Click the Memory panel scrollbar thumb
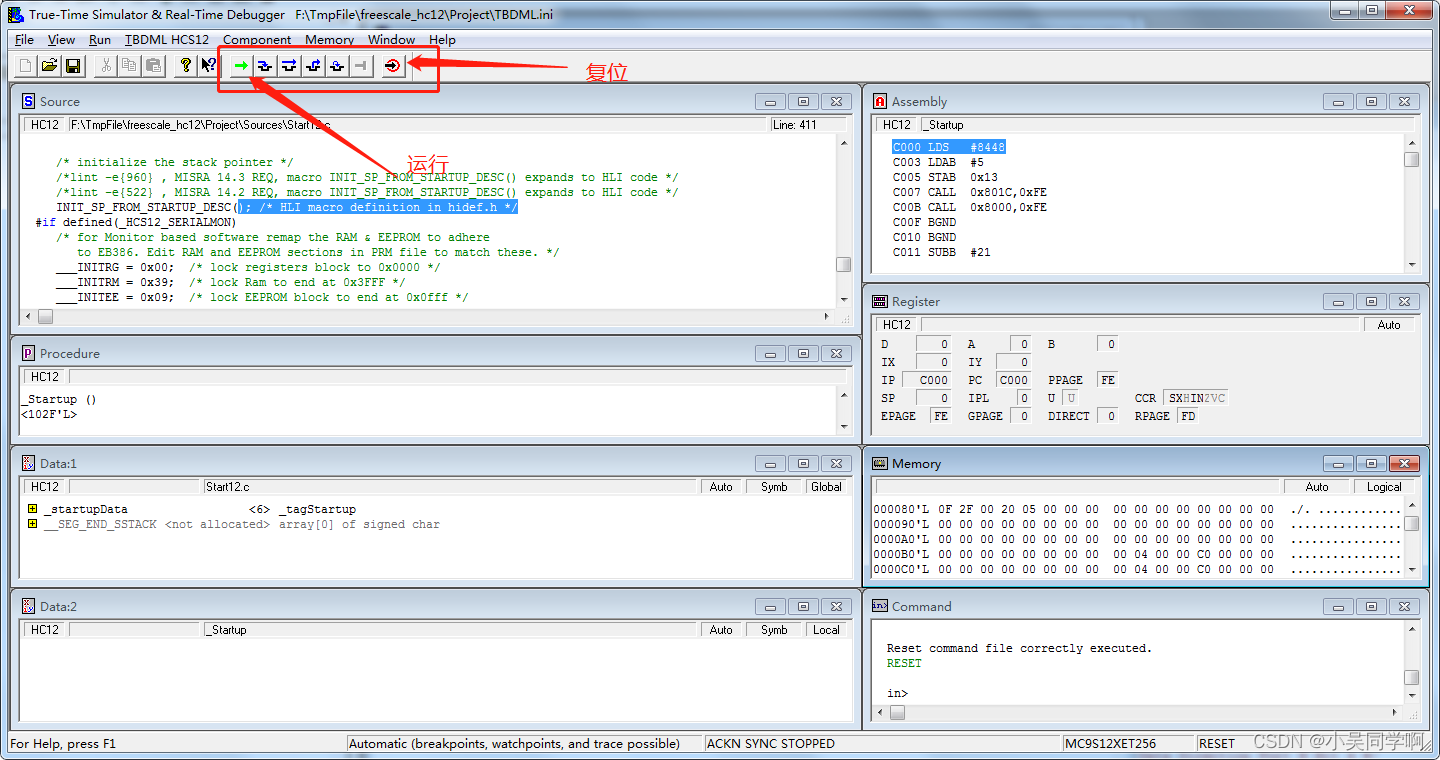This screenshot has width=1440, height=760. [x=1411, y=524]
